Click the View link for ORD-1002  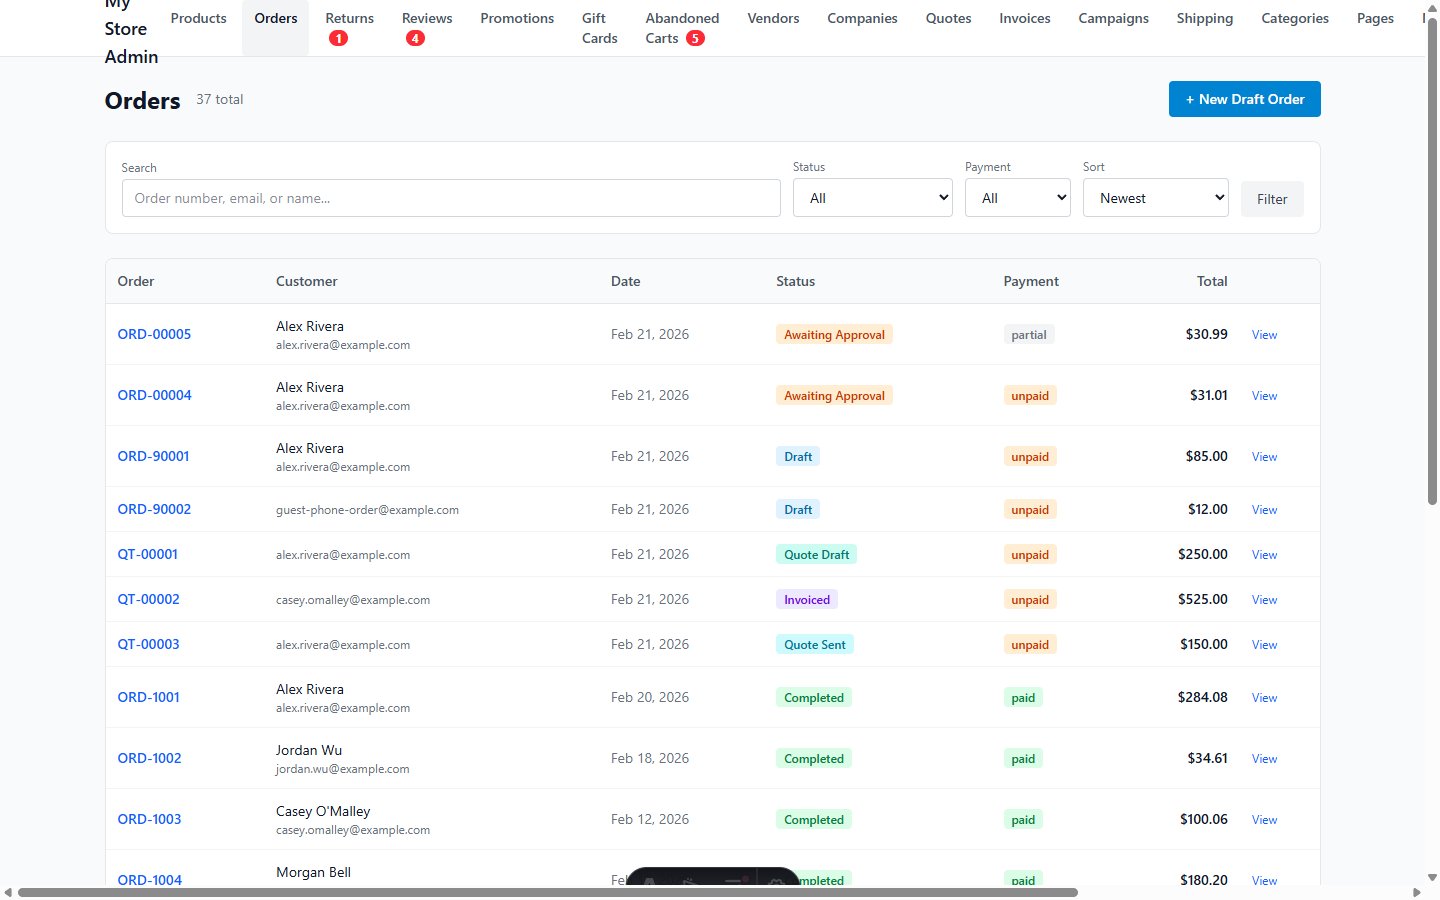[x=1263, y=758]
